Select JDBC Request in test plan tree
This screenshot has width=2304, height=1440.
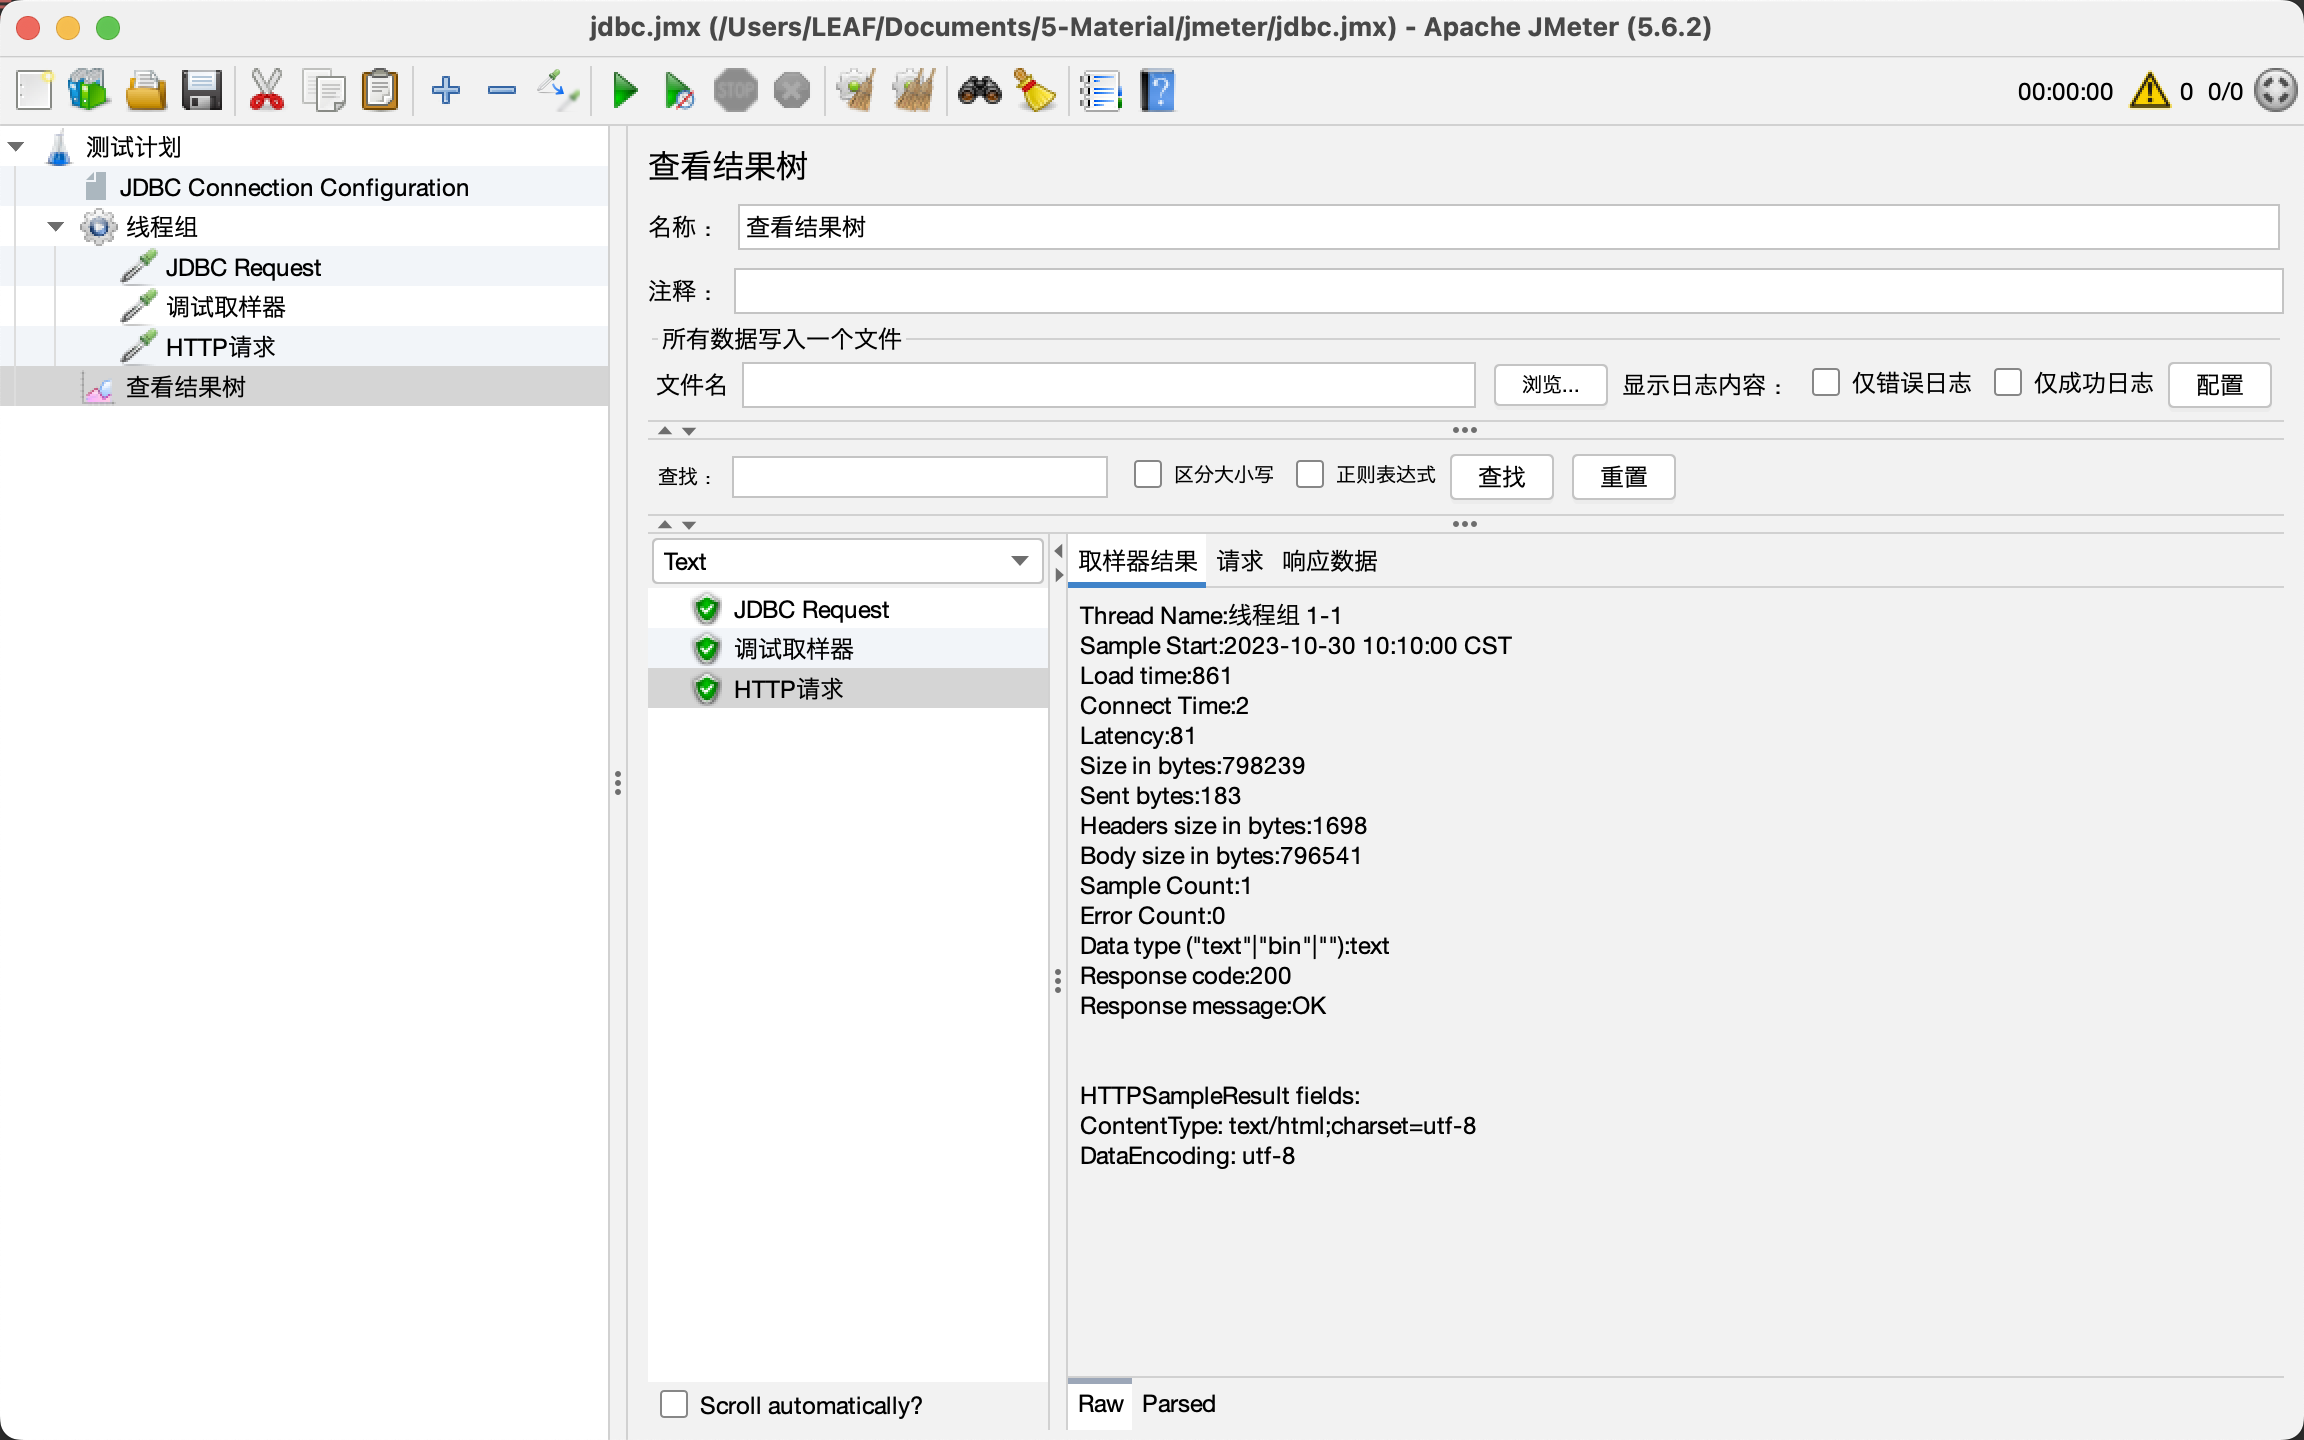243,267
